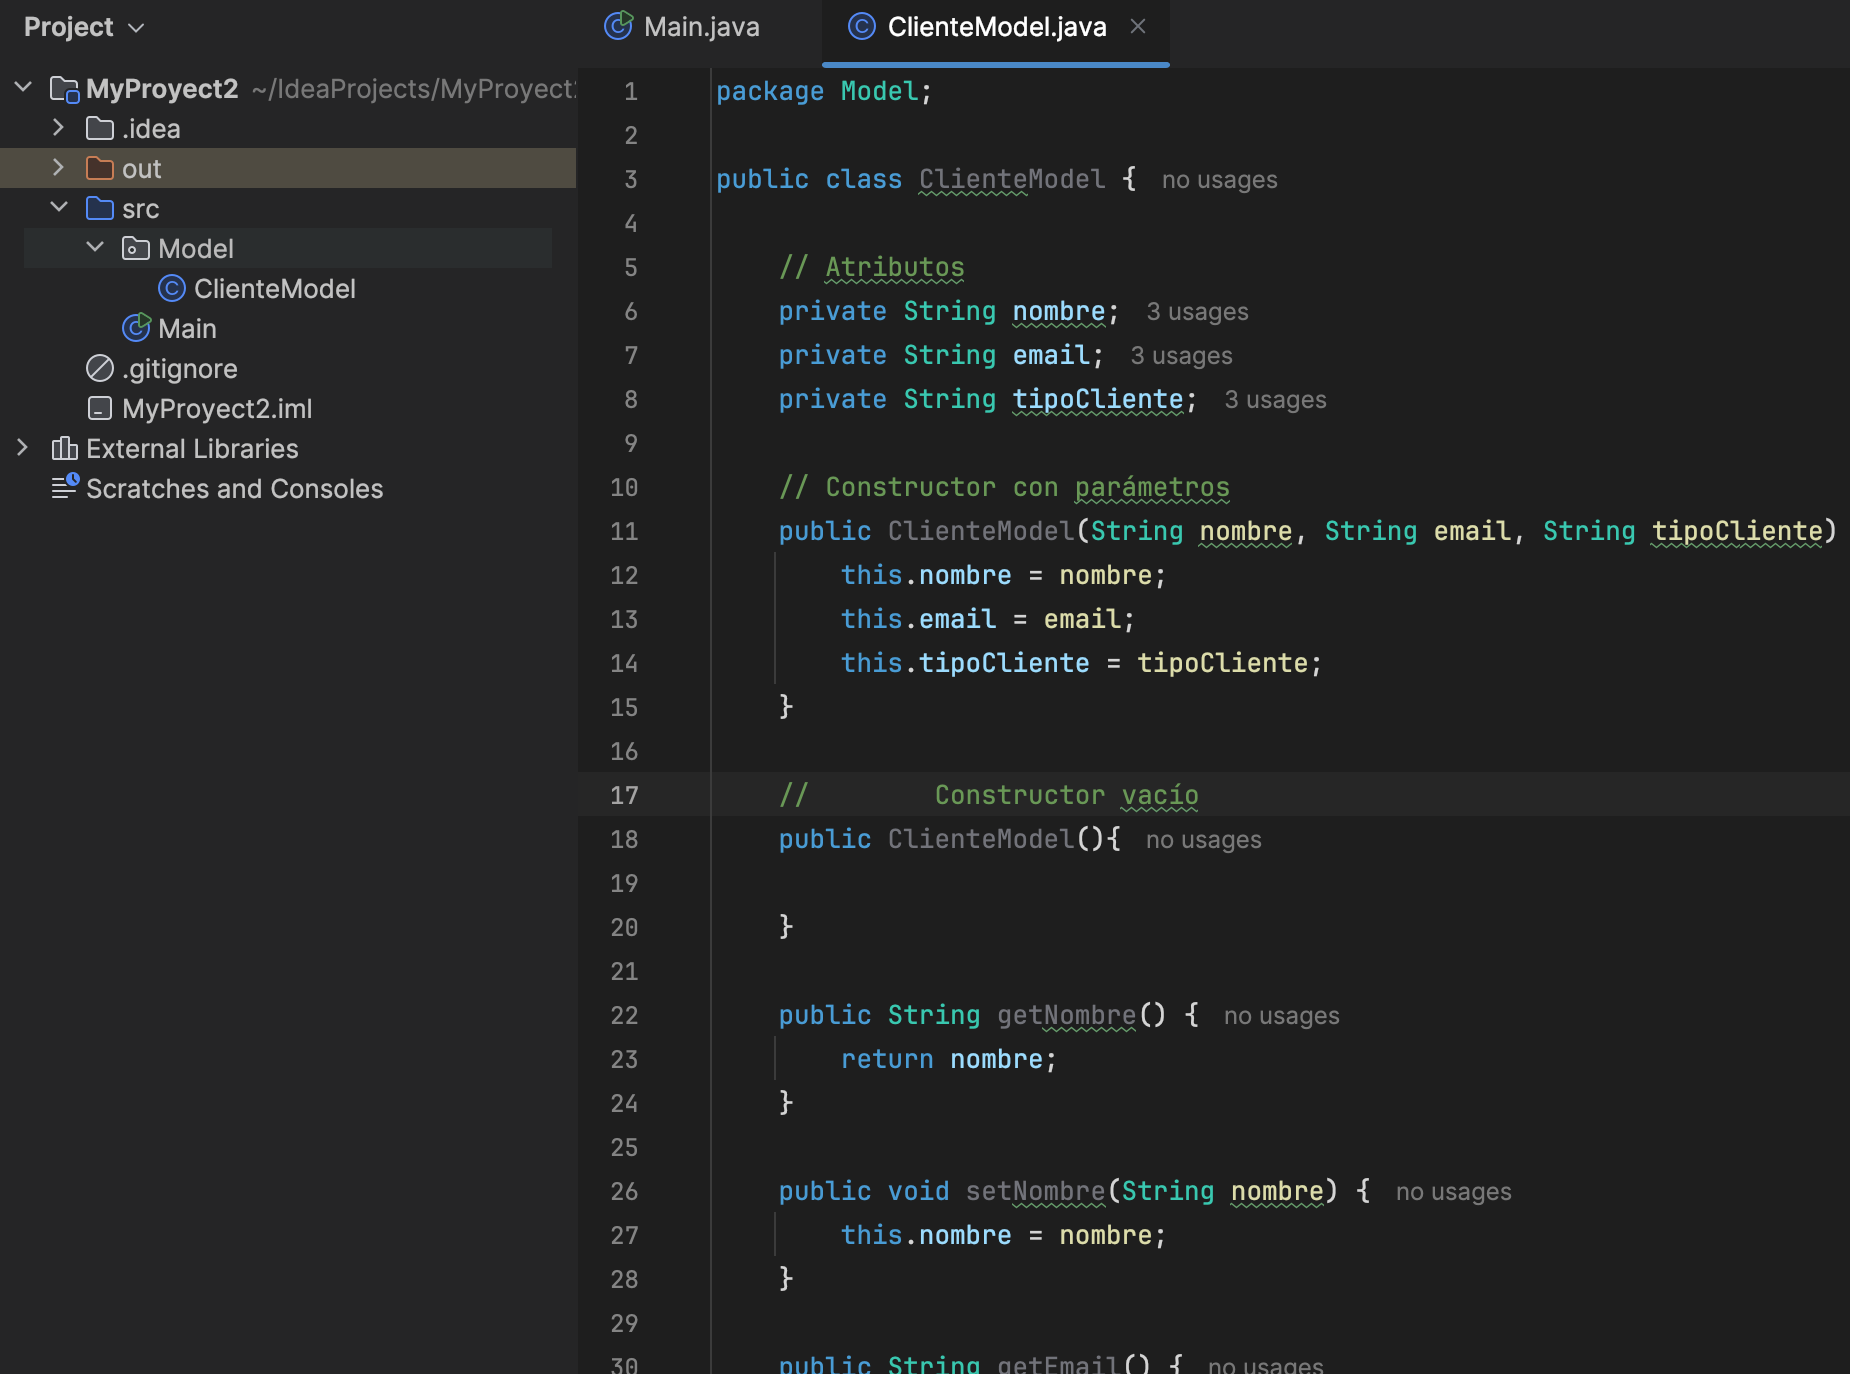Viewport: 1850px width, 1374px height.
Task: Select the src folder in tree
Action: [140, 209]
